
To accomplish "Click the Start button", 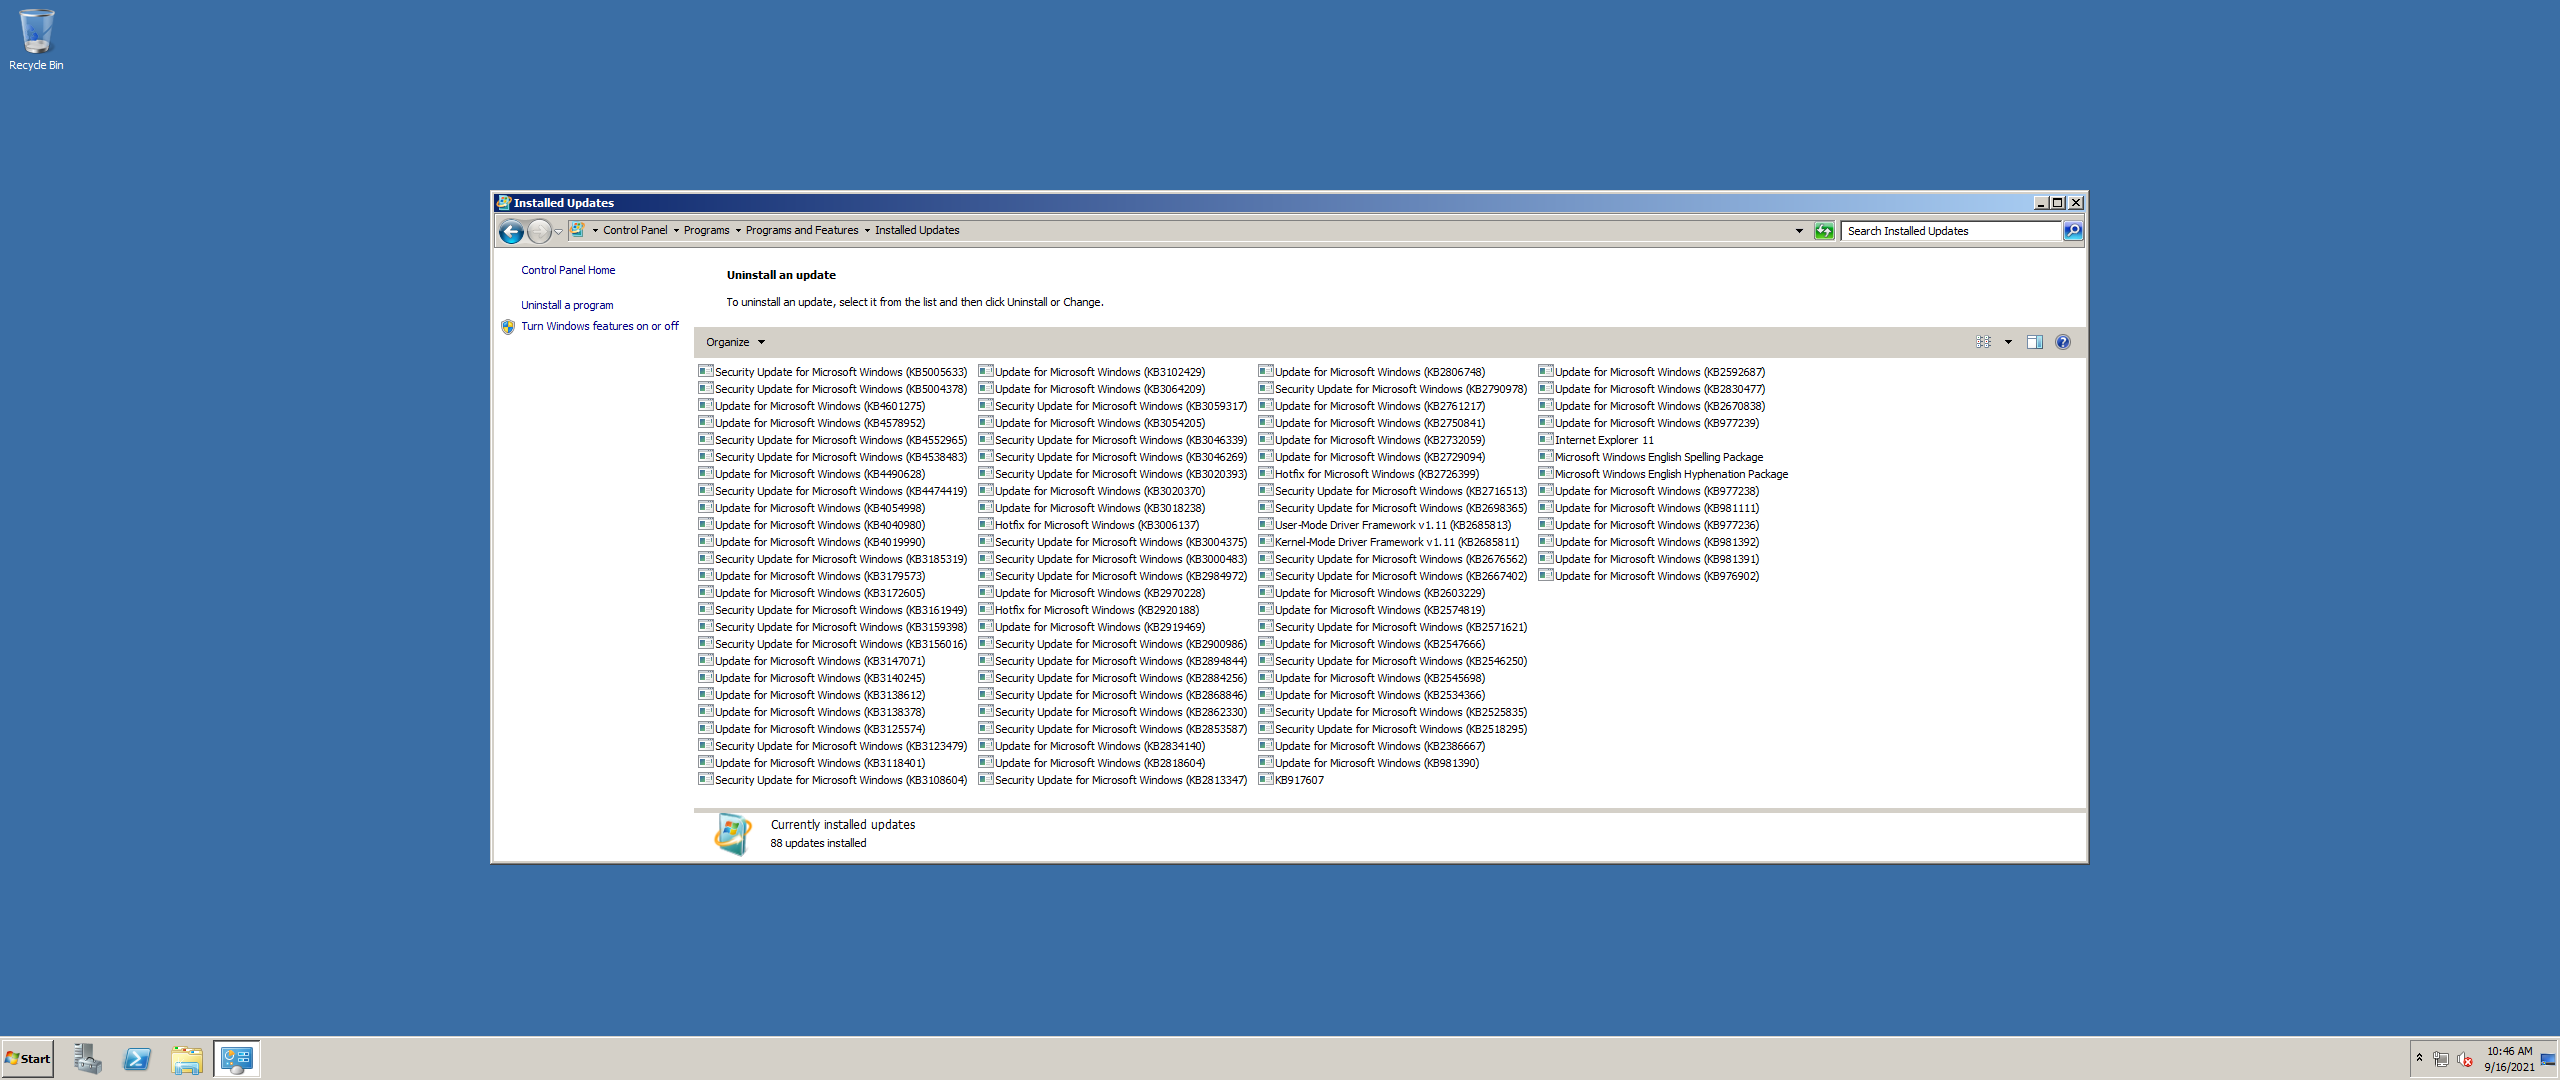I will tap(28, 1059).
